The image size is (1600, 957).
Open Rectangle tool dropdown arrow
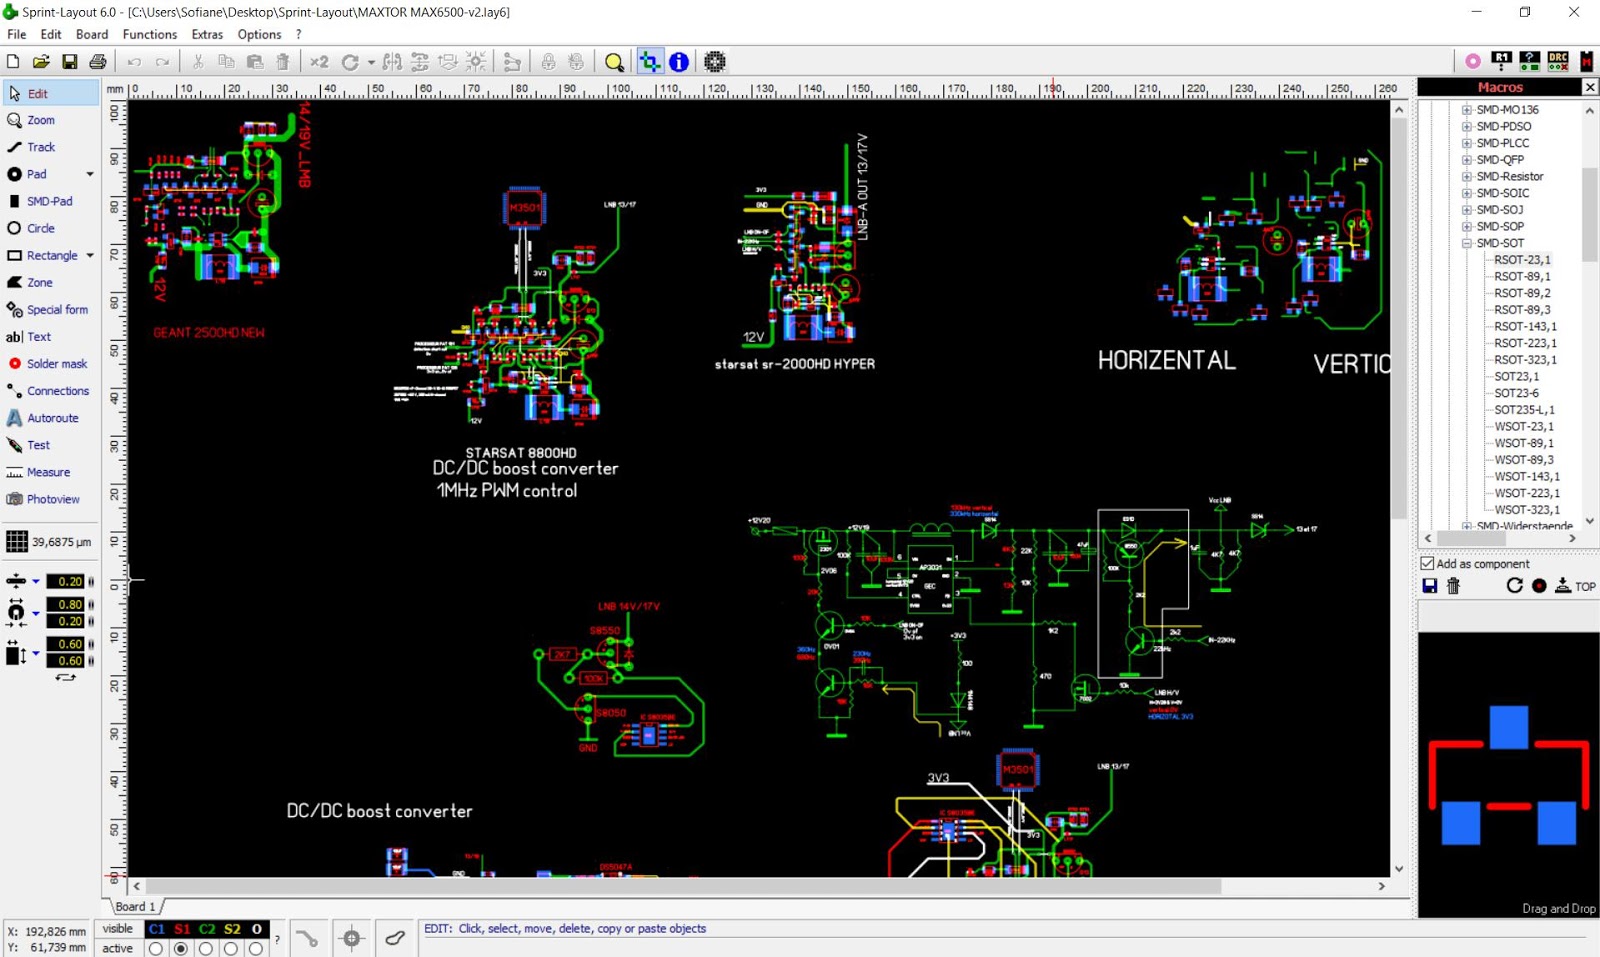click(90, 255)
